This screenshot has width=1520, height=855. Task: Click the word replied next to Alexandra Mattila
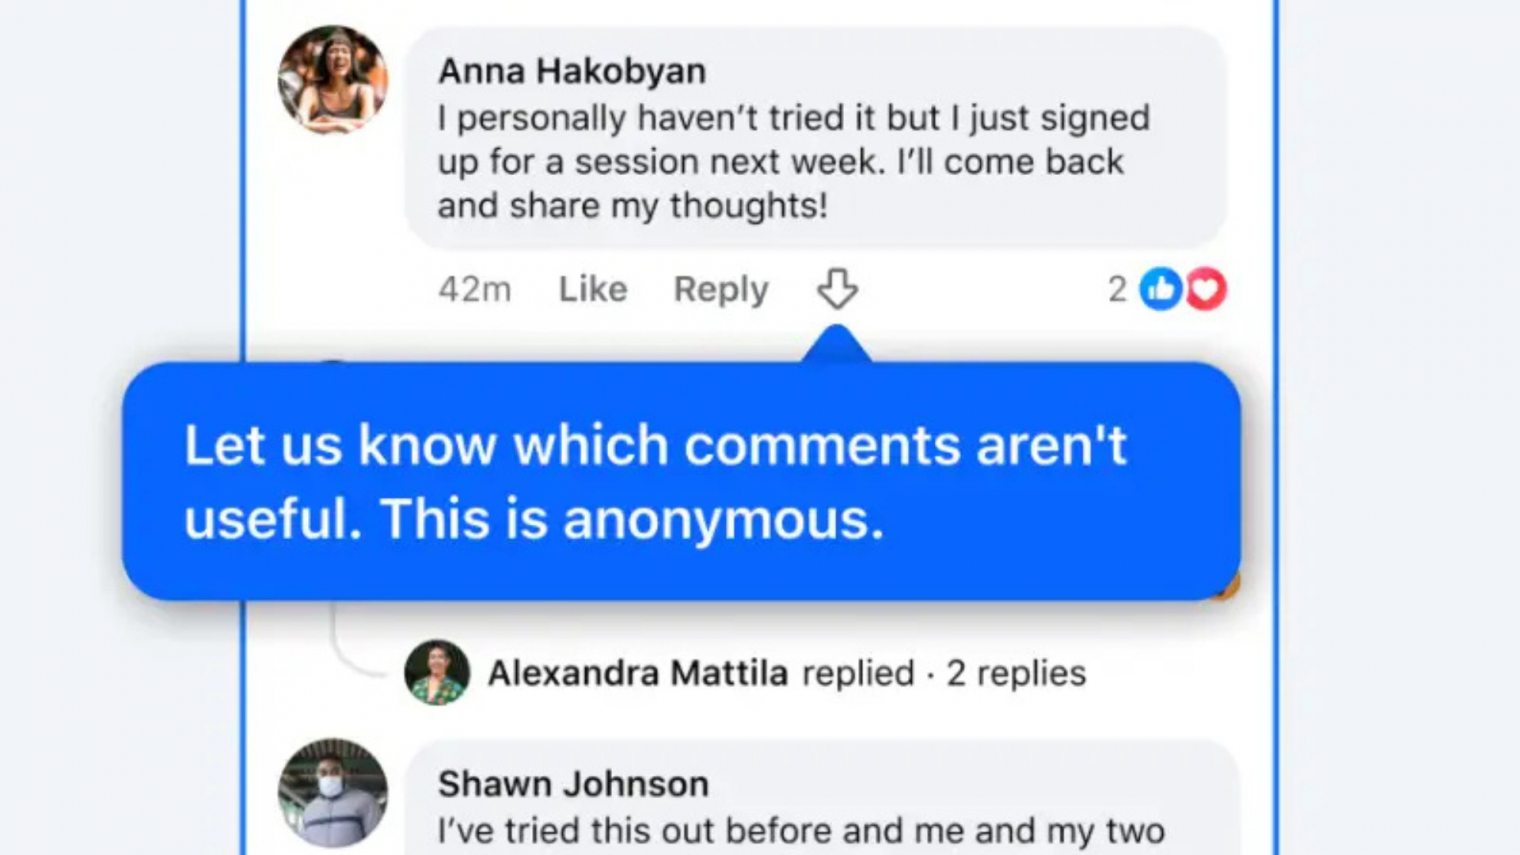(858, 673)
